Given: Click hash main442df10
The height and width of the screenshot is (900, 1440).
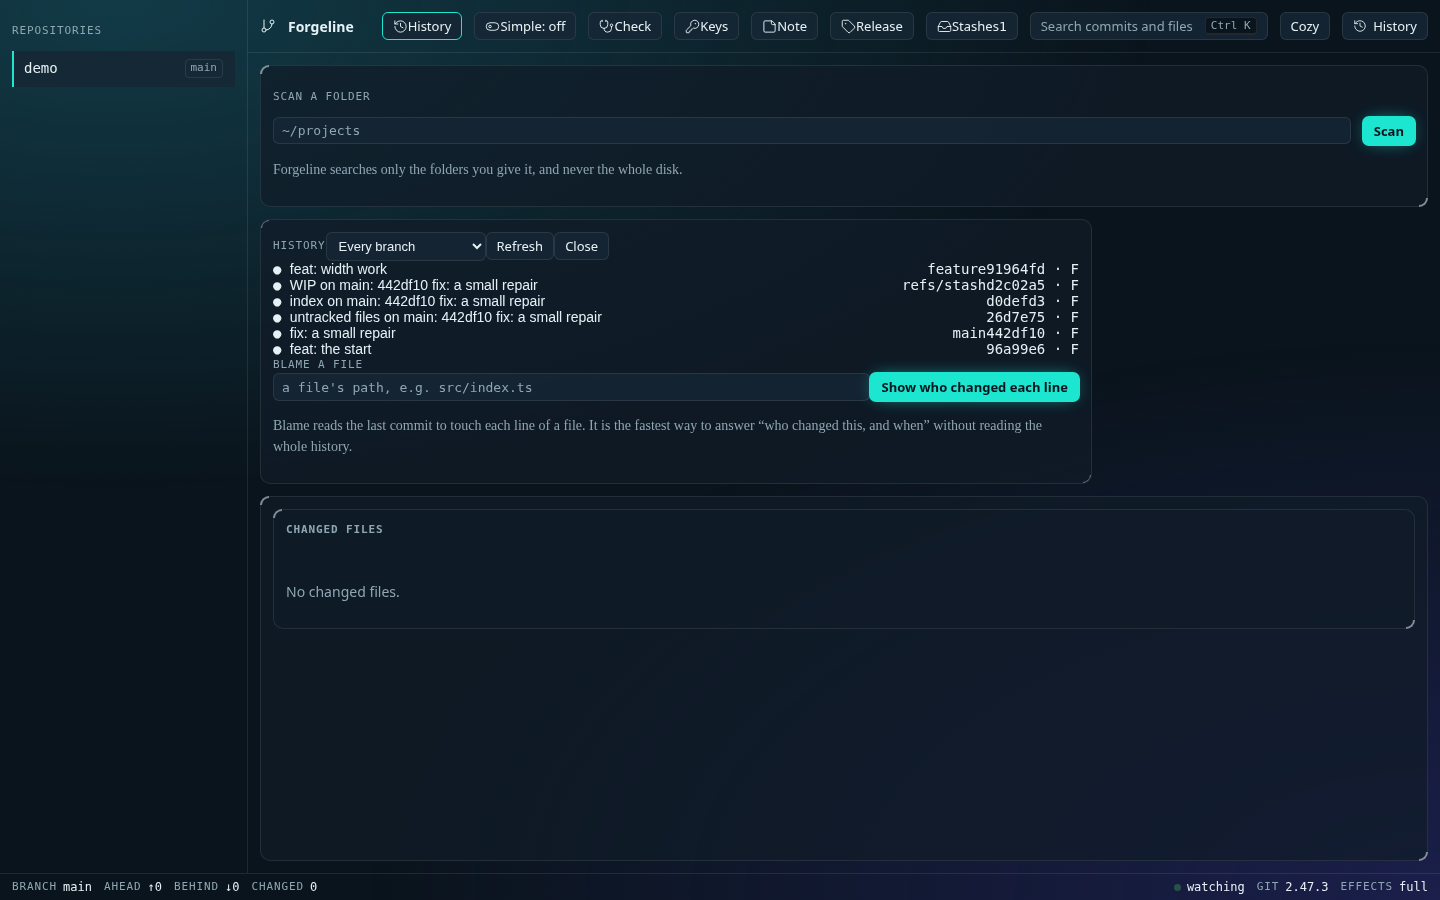Looking at the screenshot, I should tap(998, 333).
